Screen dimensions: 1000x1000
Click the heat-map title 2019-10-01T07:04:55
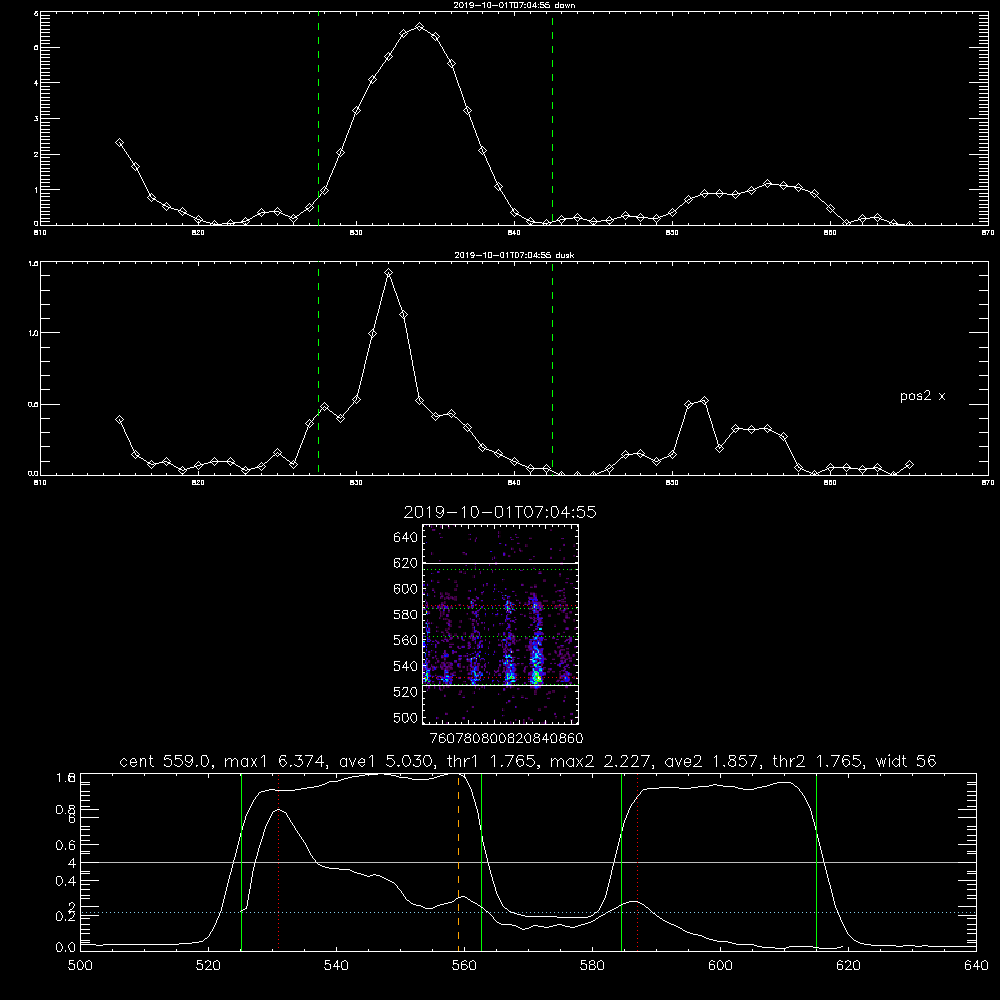tap(500, 513)
